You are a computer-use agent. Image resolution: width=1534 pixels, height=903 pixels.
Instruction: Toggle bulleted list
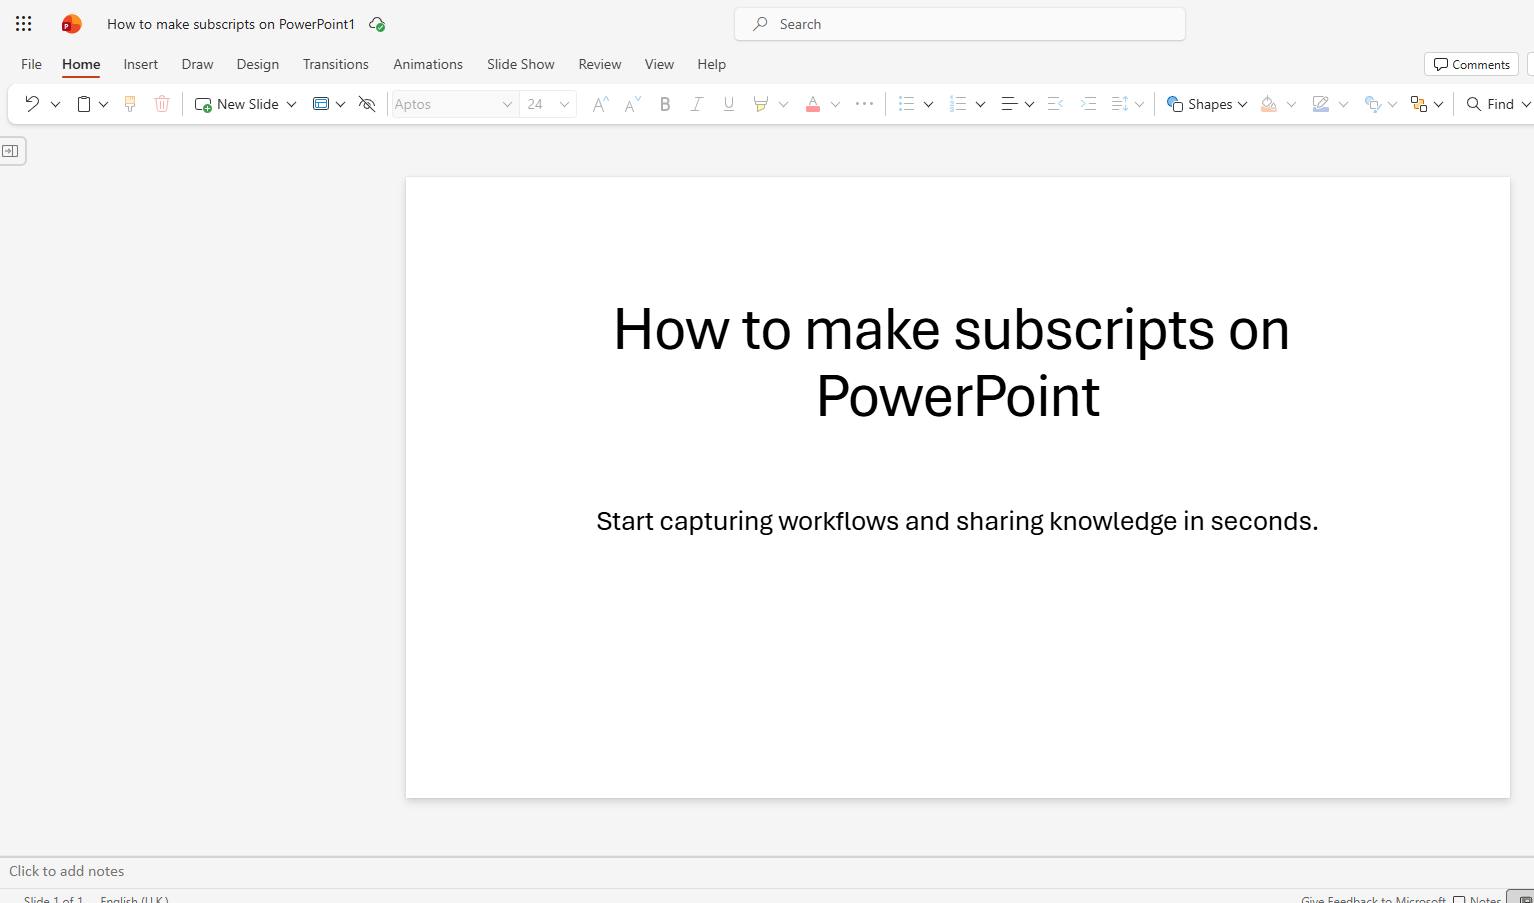click(907, 104)
